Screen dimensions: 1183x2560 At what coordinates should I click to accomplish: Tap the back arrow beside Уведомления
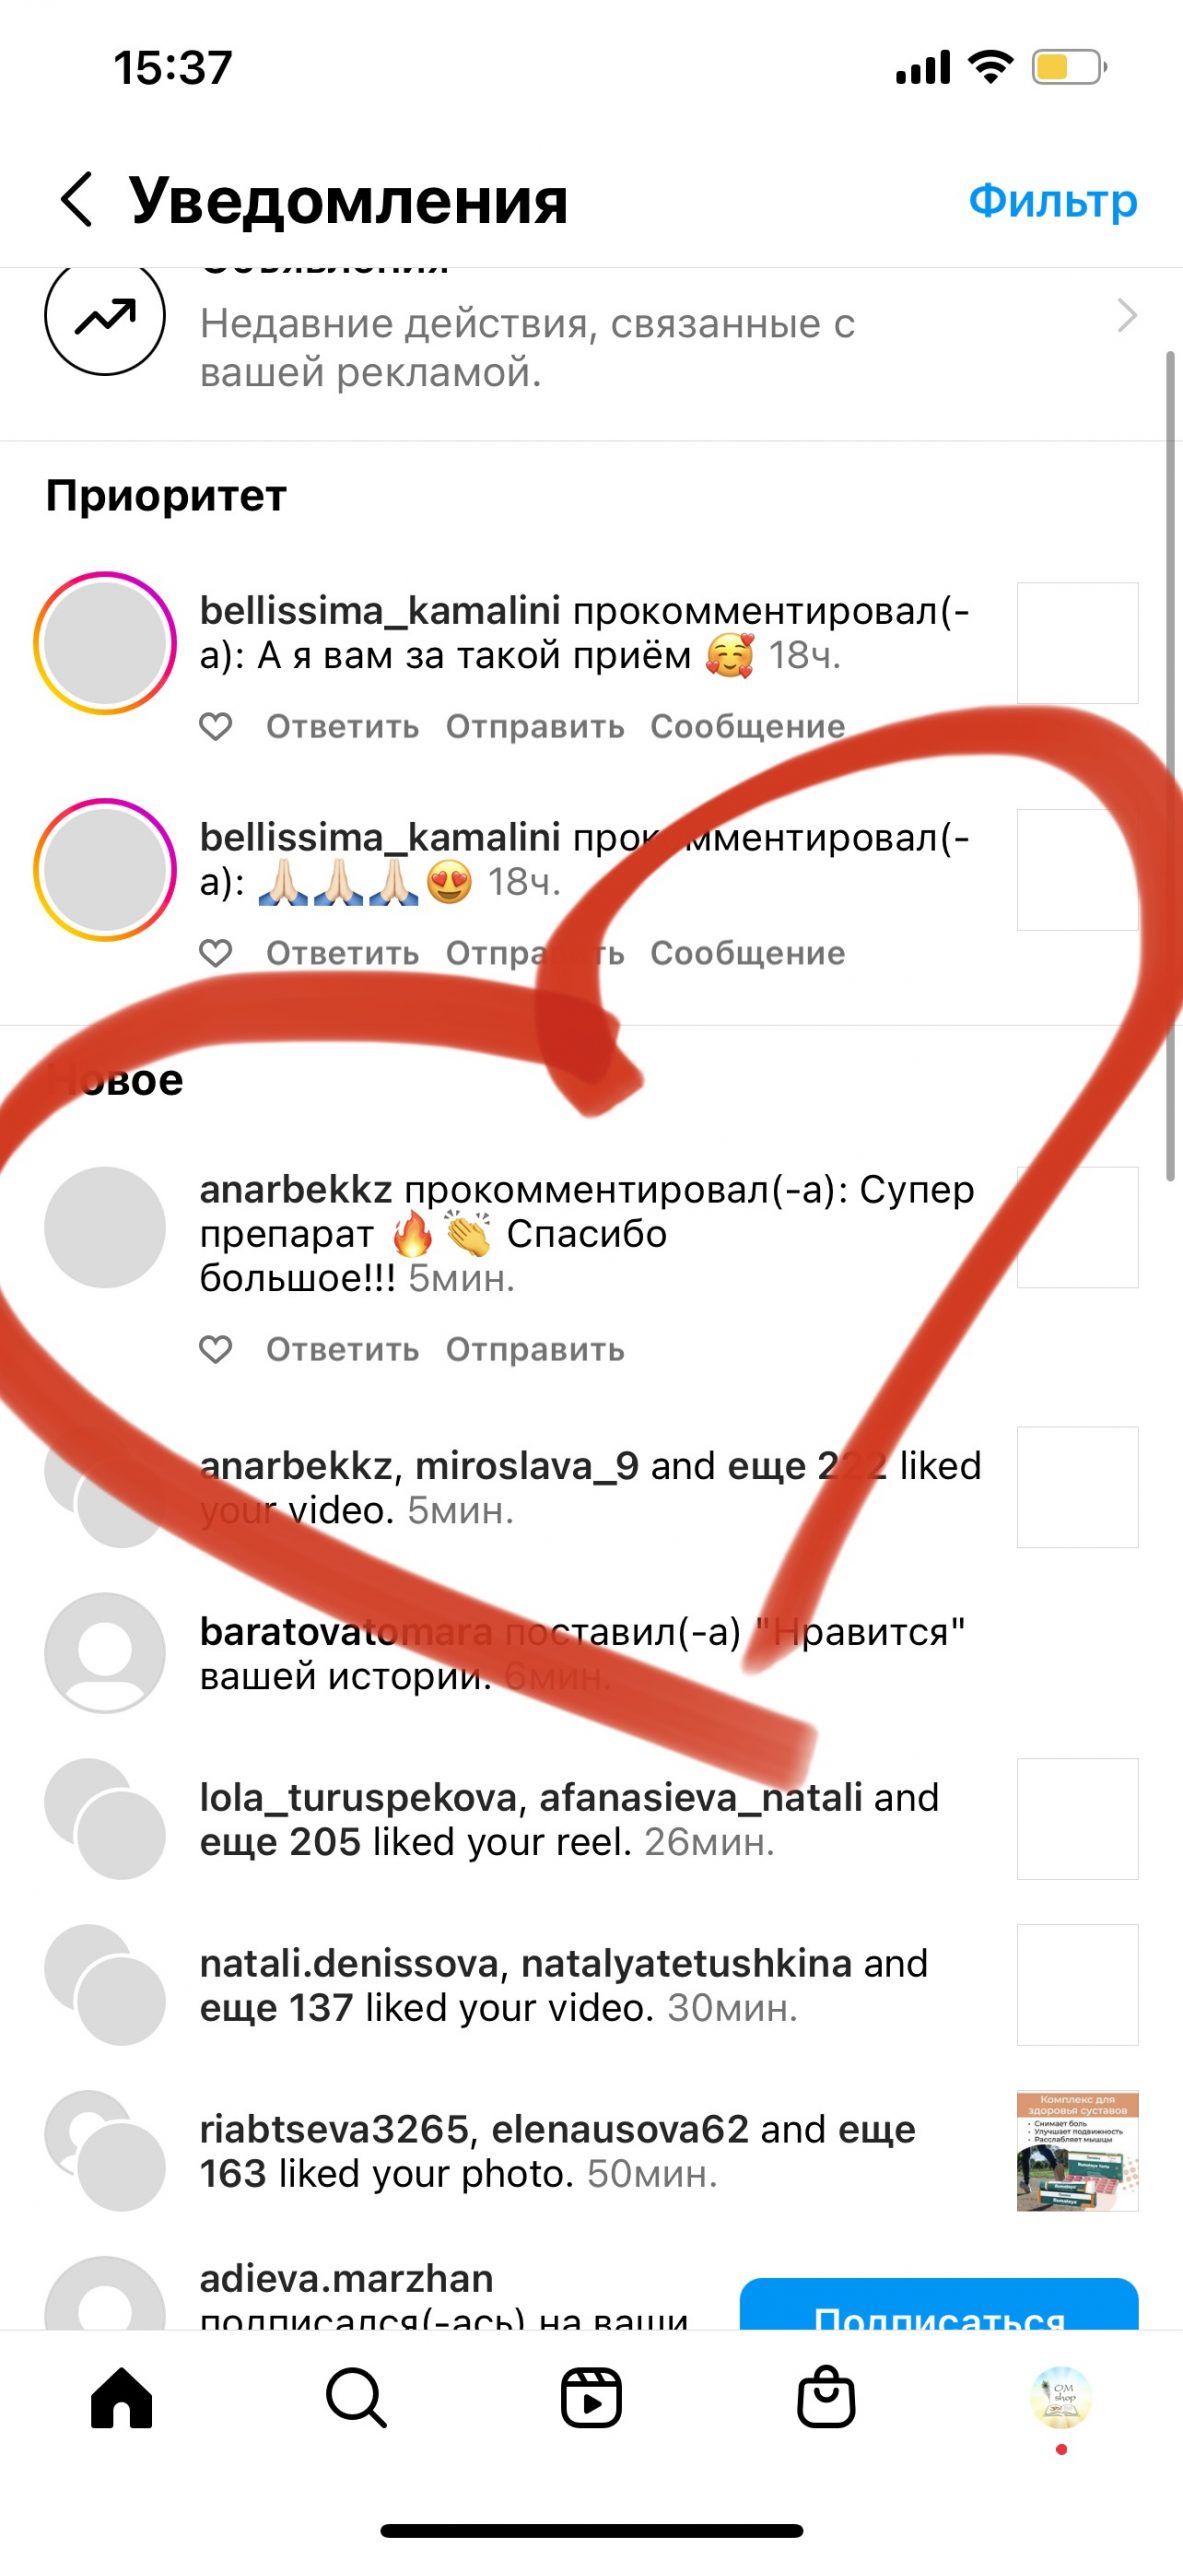[x=77, y=199]
